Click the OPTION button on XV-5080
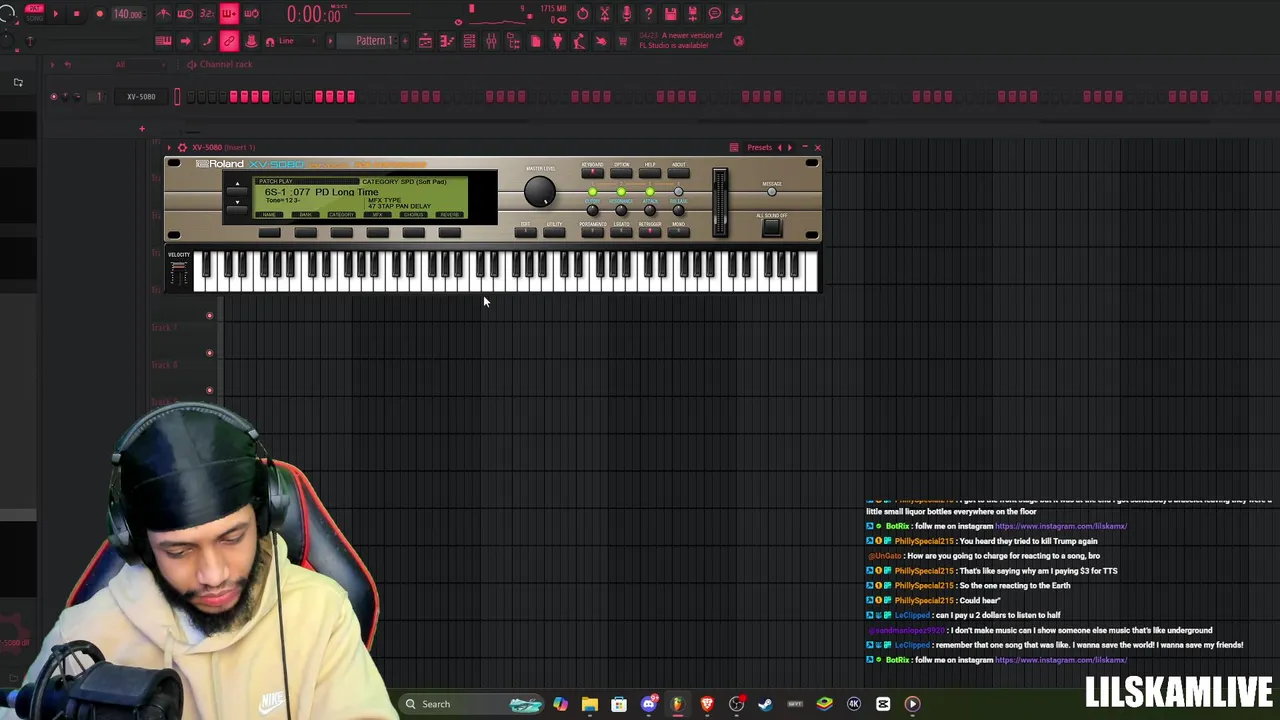 (621, 172)
